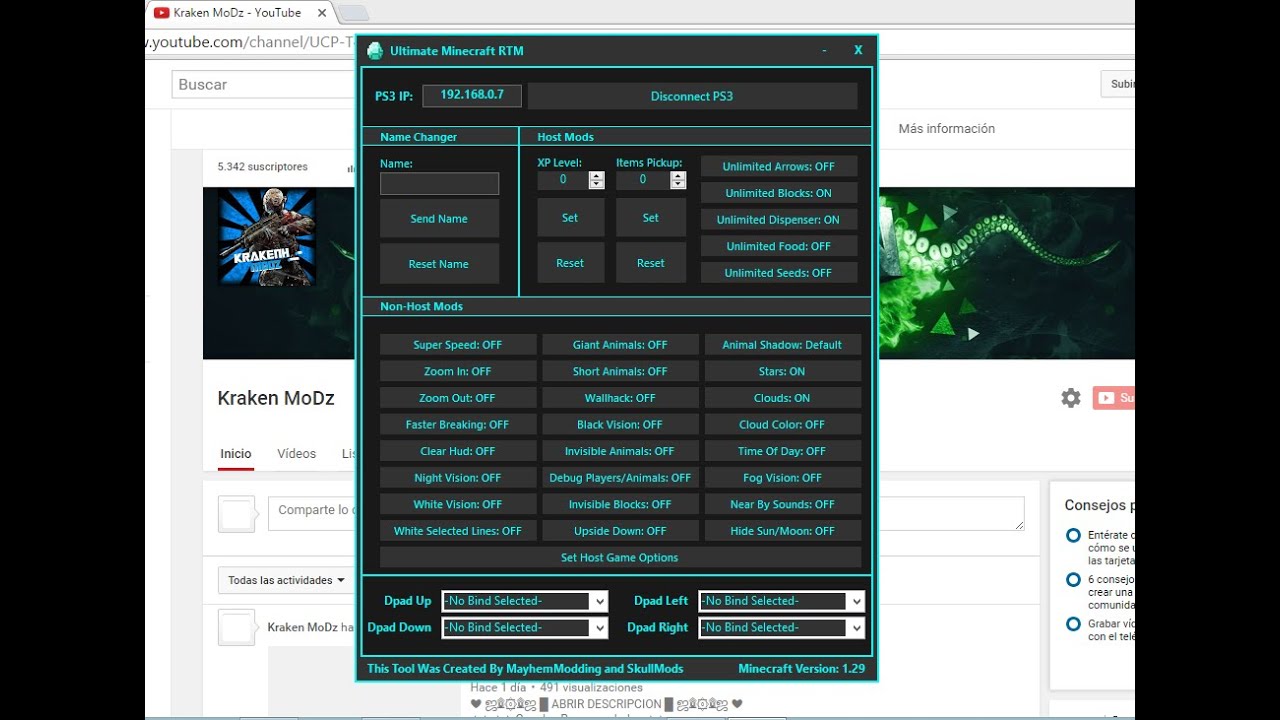The image size is (1280, 720).
Task: Click the PS3 IP address field
Action: click(472, 95)
